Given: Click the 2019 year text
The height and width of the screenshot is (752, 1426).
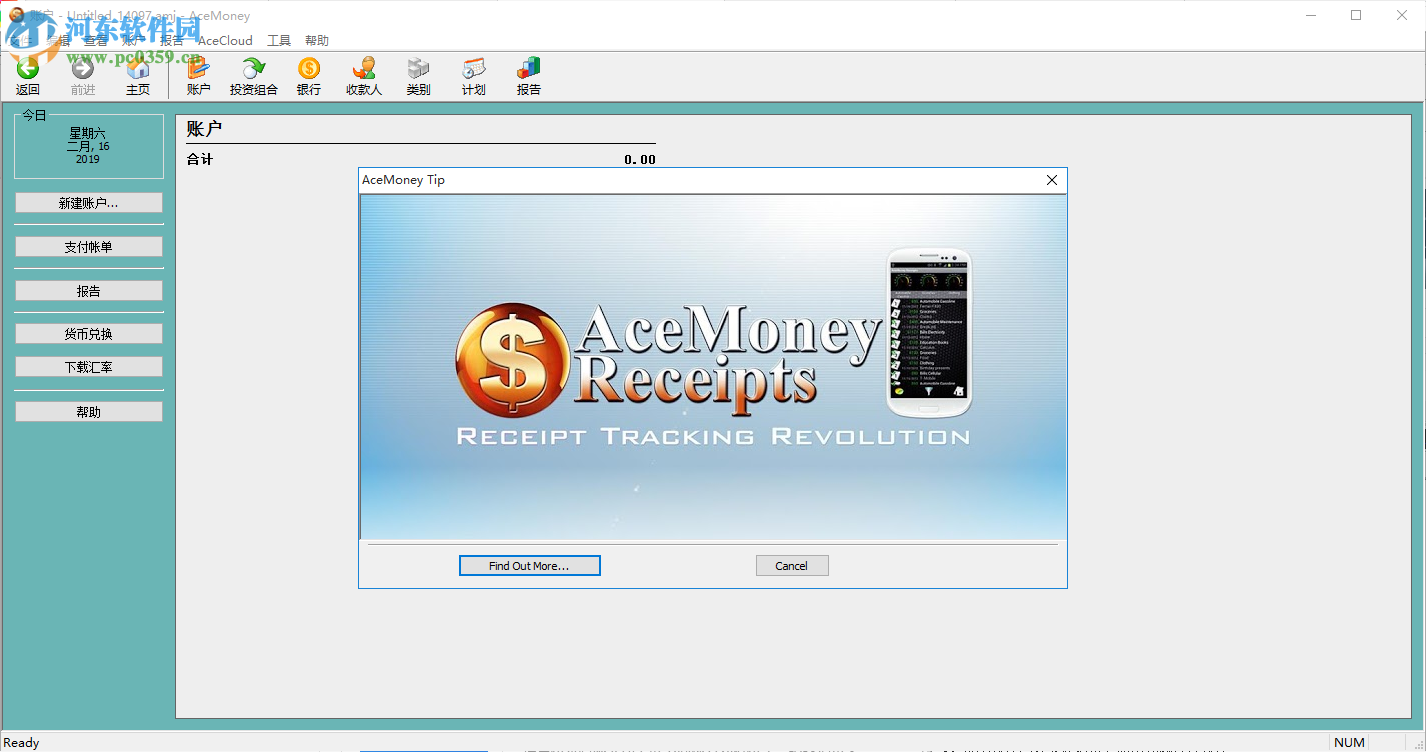Looking at the screenshot, I should coord(88,159).
